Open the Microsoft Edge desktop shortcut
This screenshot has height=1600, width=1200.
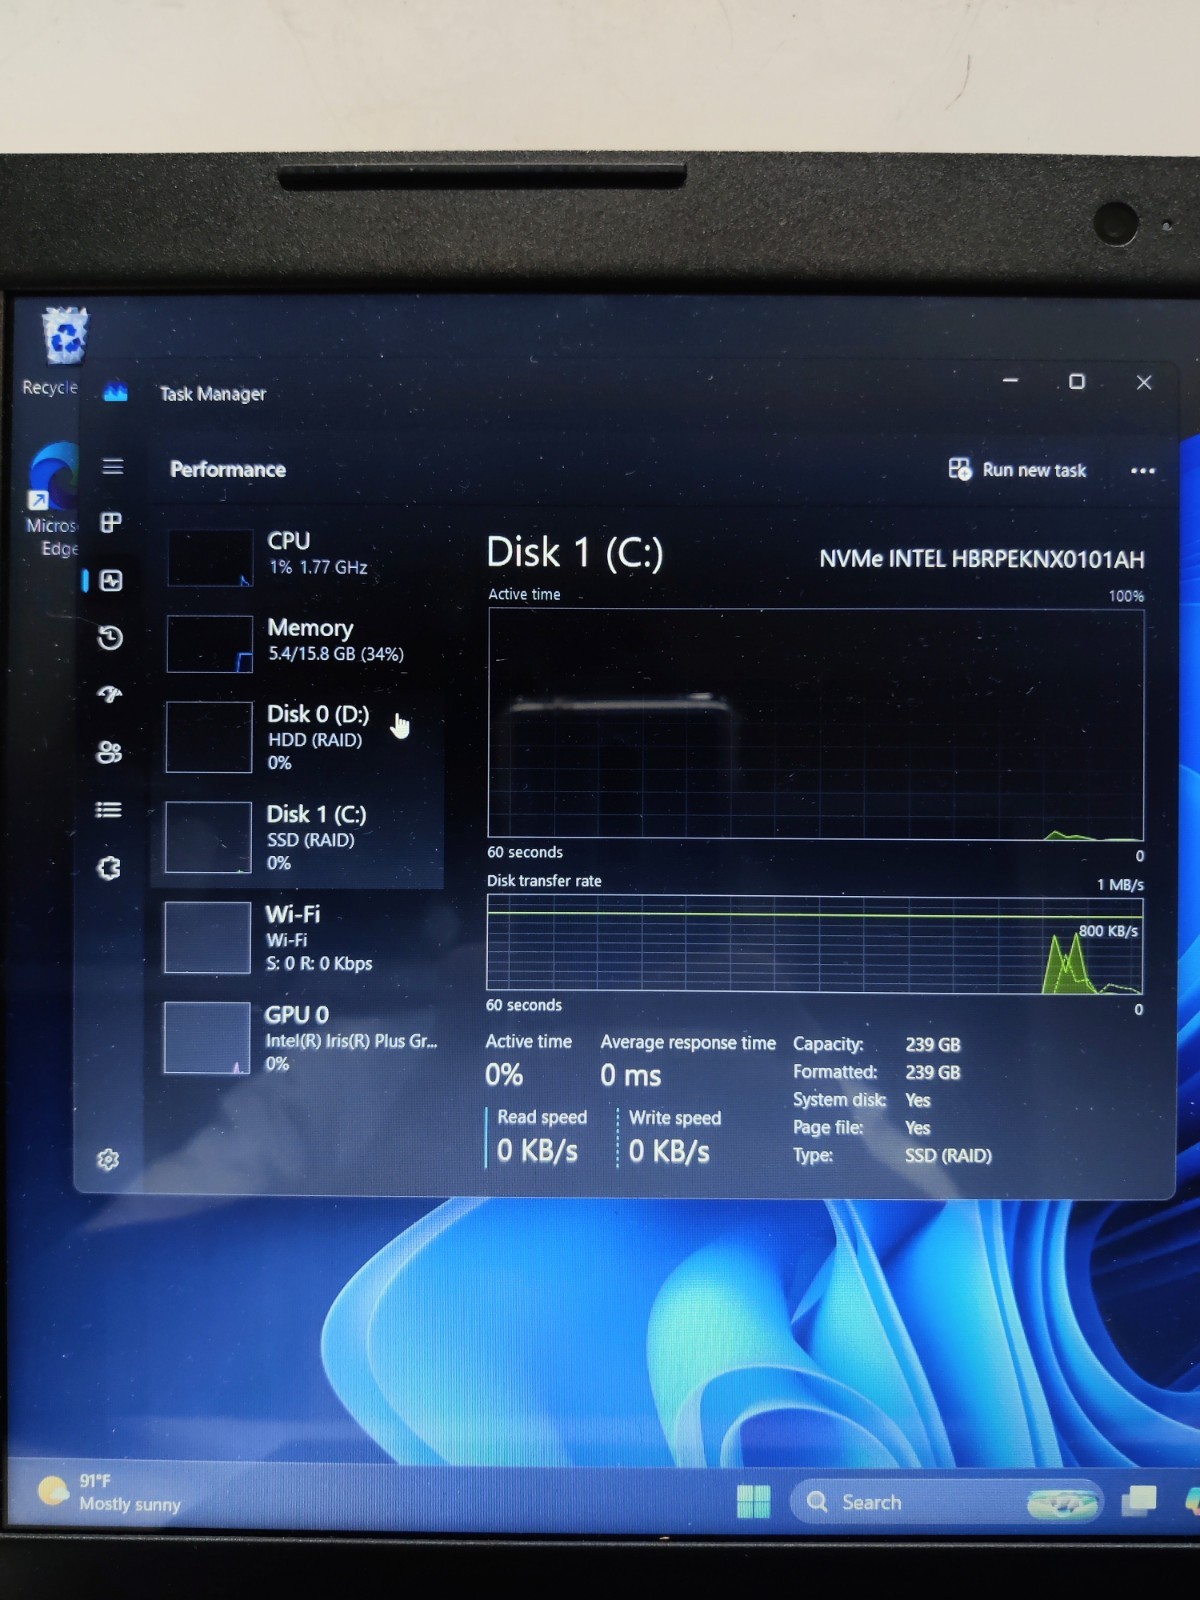tap(52, 500)
